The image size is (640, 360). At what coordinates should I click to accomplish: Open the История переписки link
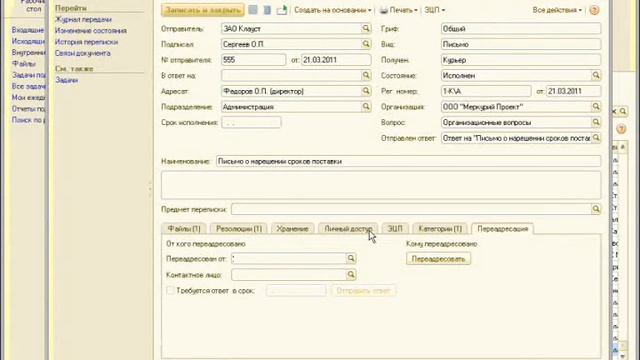pos(87,42)
